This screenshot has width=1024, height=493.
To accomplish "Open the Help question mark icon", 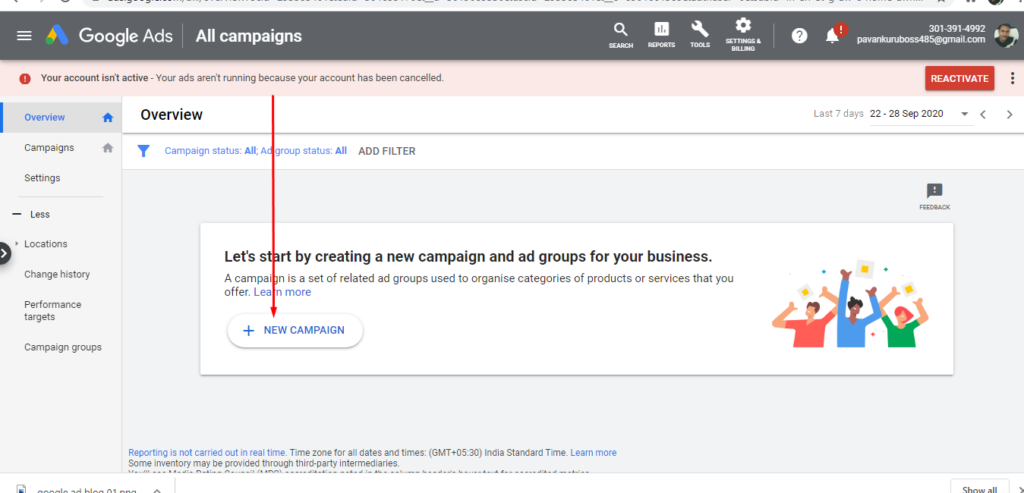I will 799,36.
